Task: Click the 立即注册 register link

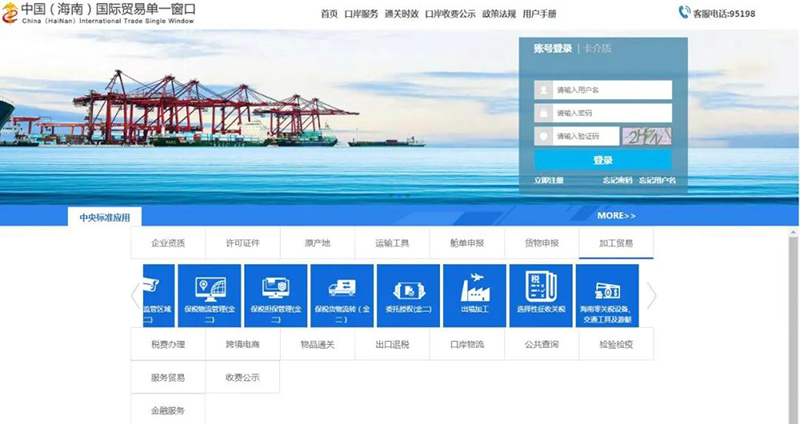Action: click(x=549, y=180)
